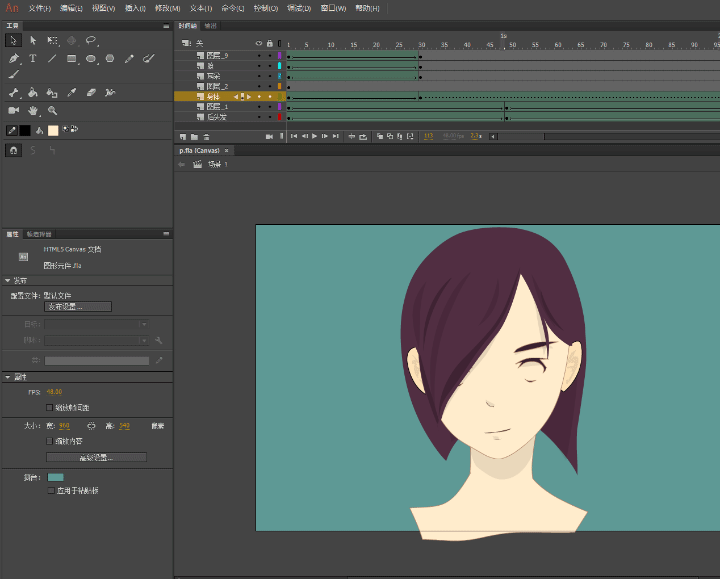This screenshot has width=720, height=579.
Task: Toggle visibility dot of 图层_9 layer
Action: click(x=259, y=56)
